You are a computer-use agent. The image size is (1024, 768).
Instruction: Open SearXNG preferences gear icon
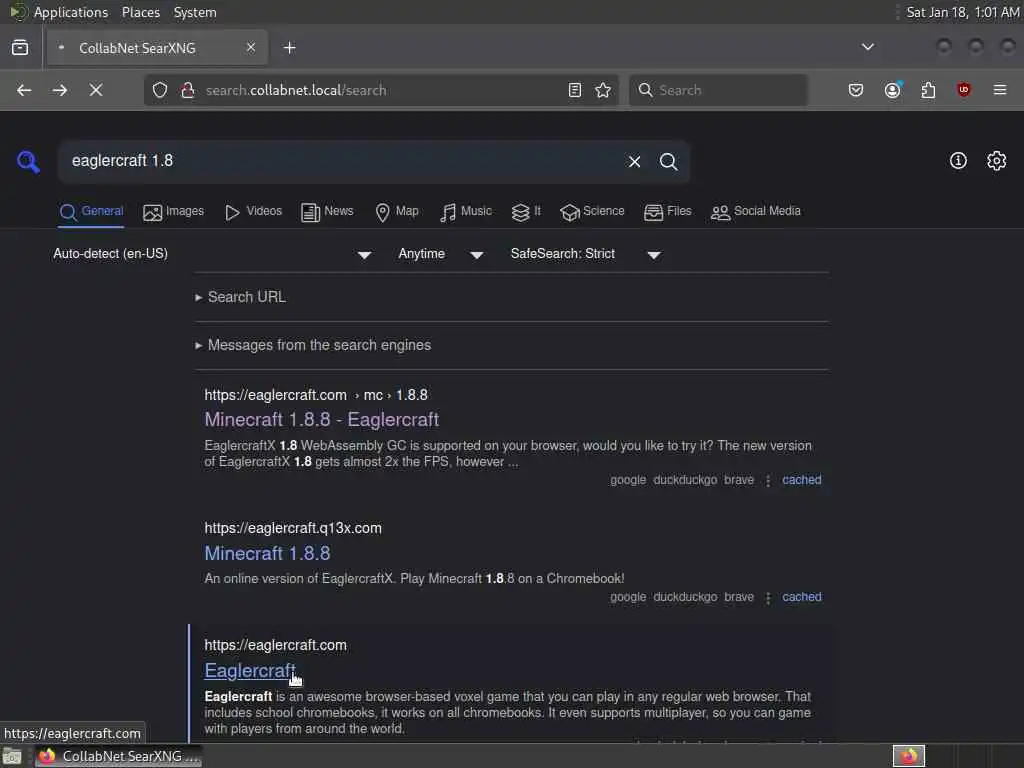pyautogui.click(x=997, y=161)
